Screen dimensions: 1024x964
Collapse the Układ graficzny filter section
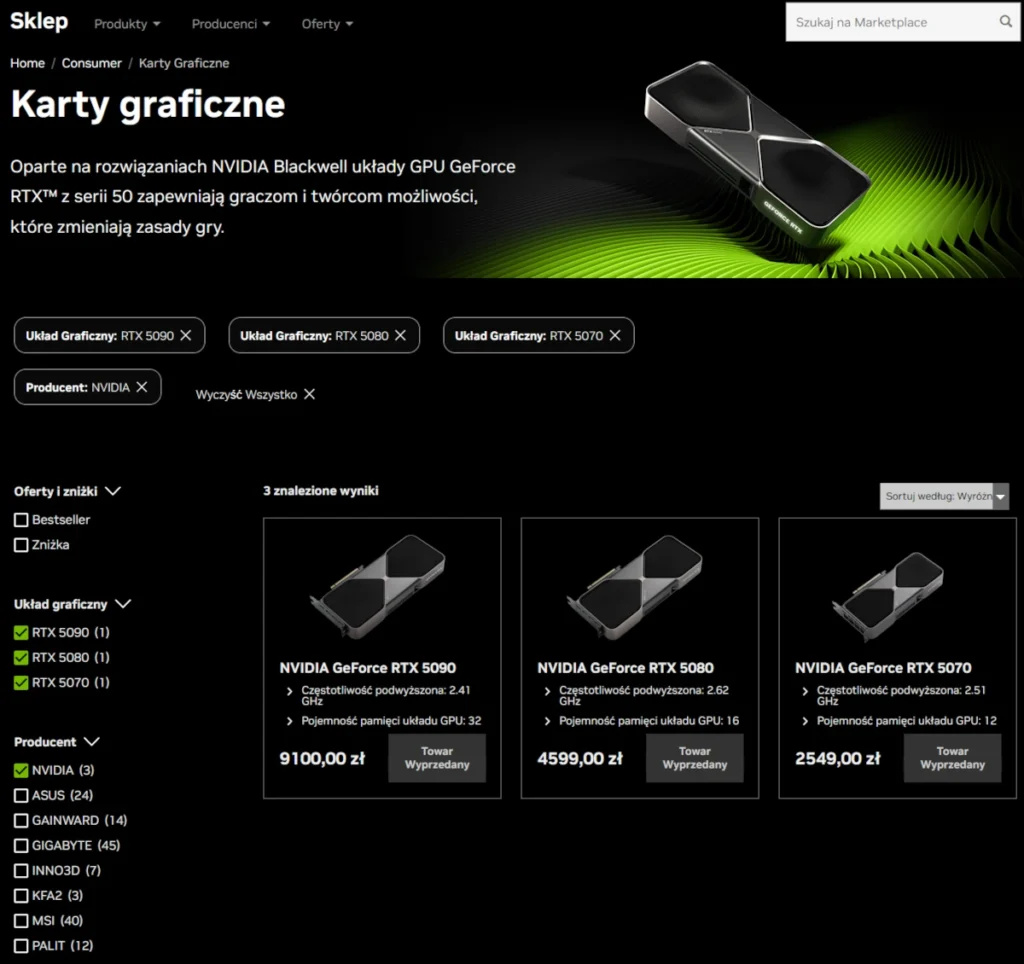123,604
